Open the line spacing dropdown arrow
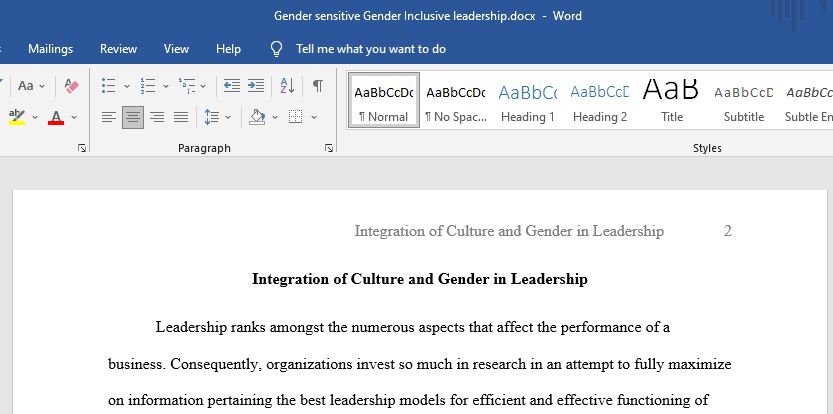This screenshot has width=833, height=414. tap(228, 117)
